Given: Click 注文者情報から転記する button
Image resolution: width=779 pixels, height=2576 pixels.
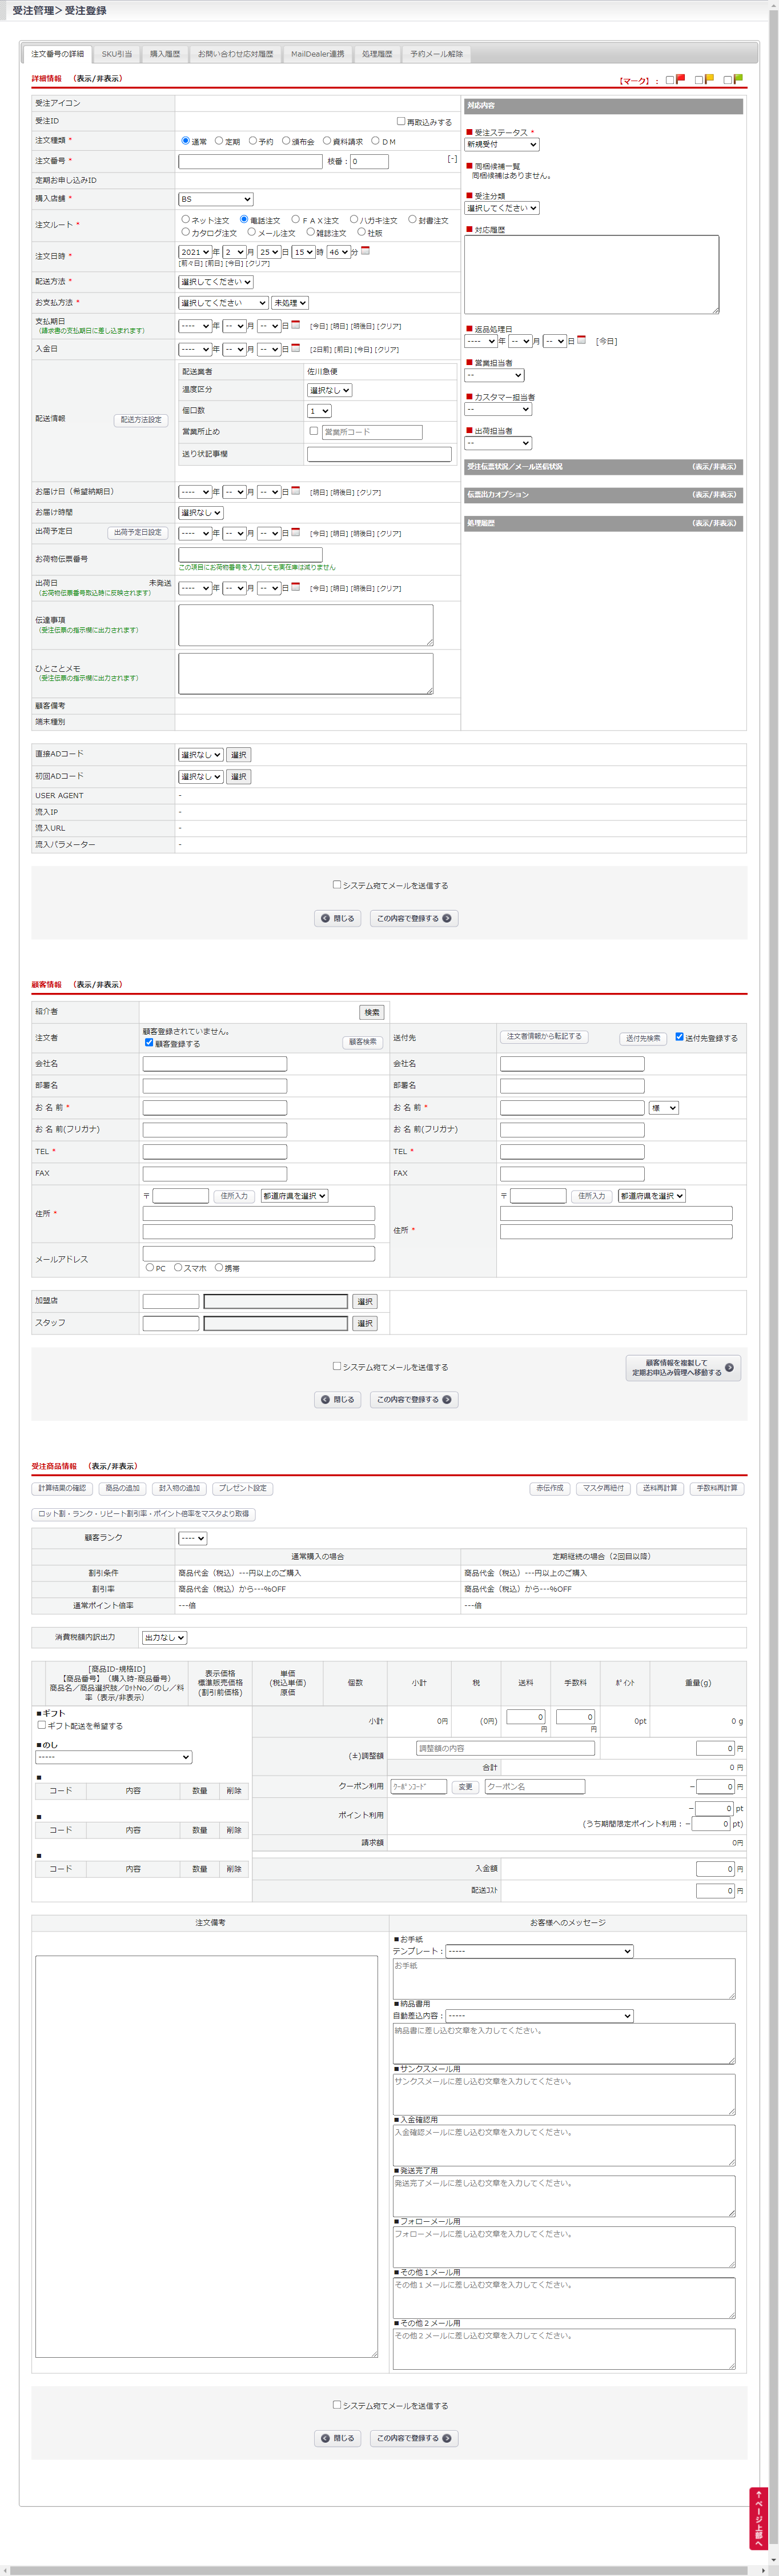Looking at the screenshot, I should click(544, 1037).
